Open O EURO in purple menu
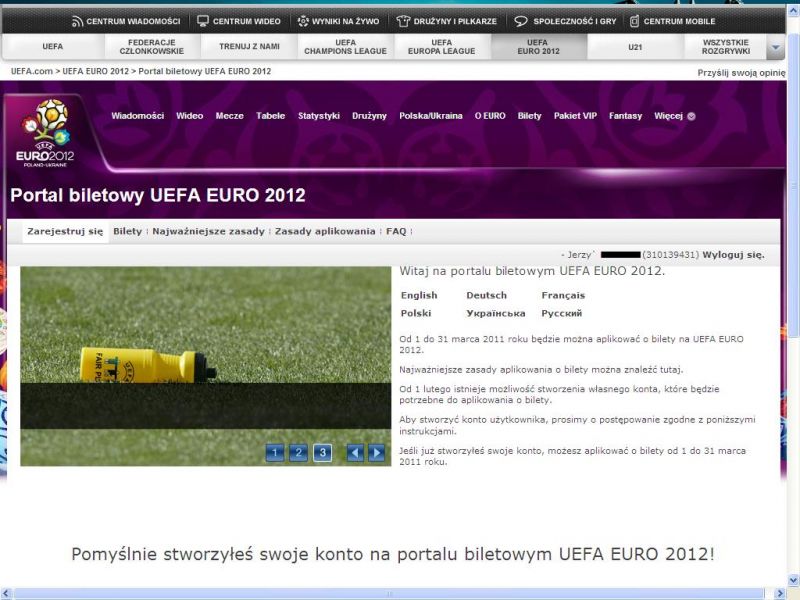The image size is (800, 600). [x=490, y=116]
